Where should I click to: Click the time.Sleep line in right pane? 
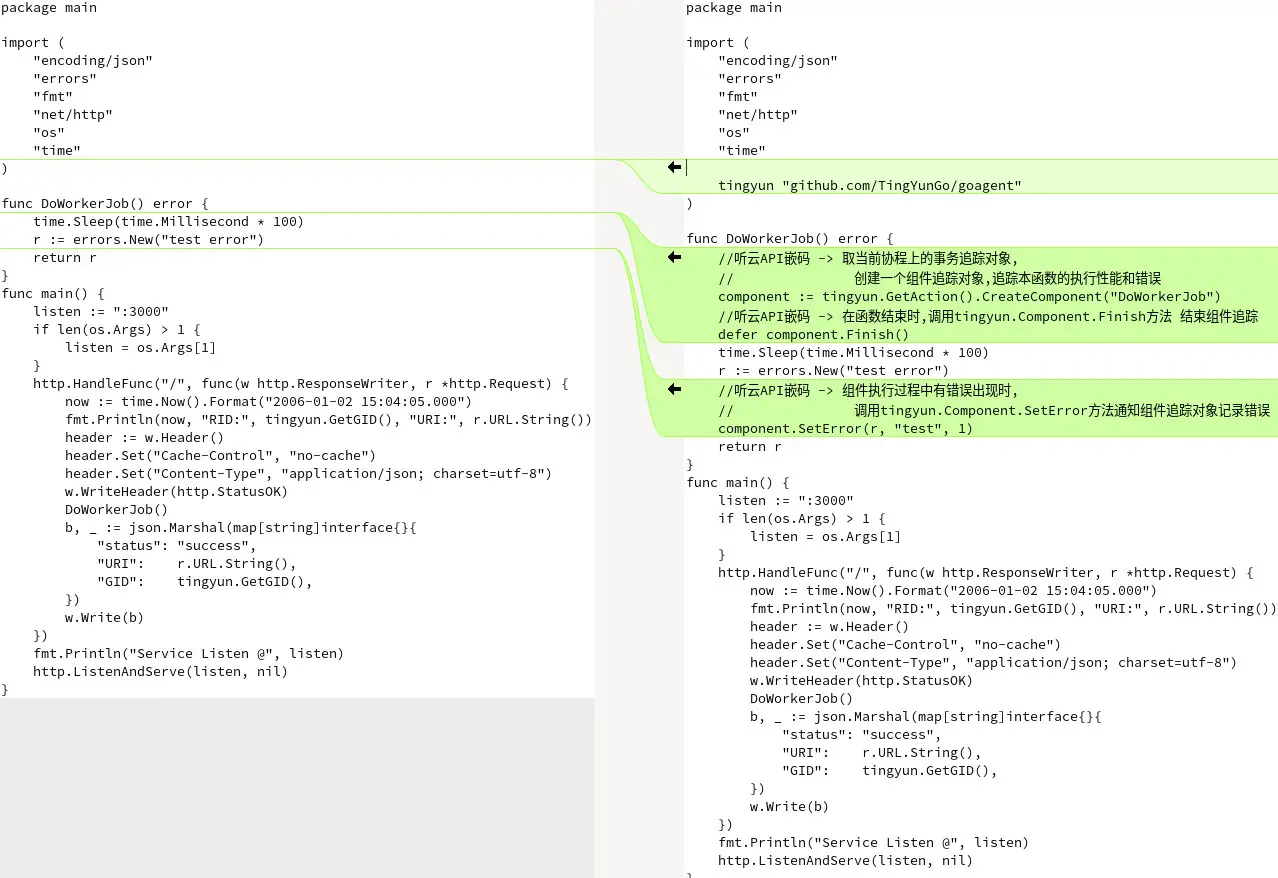pos(853,353)
